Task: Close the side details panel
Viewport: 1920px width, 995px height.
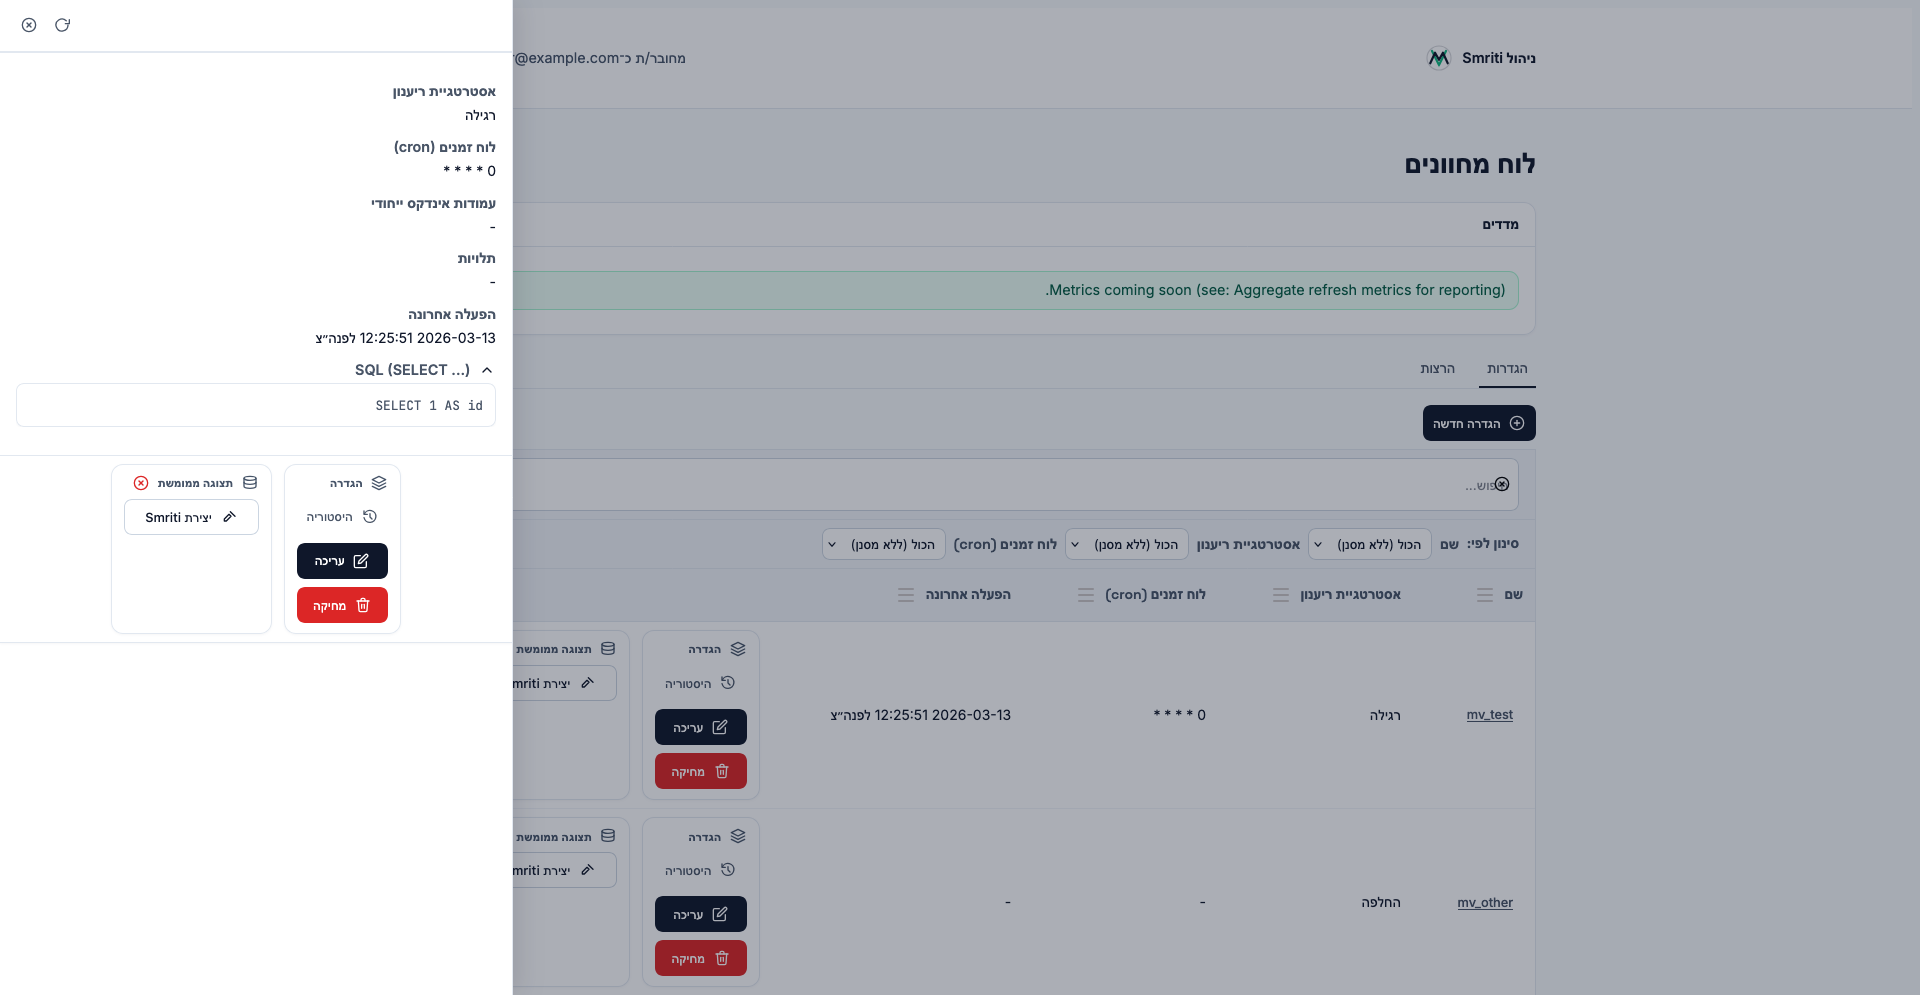Action: (29, 25)
